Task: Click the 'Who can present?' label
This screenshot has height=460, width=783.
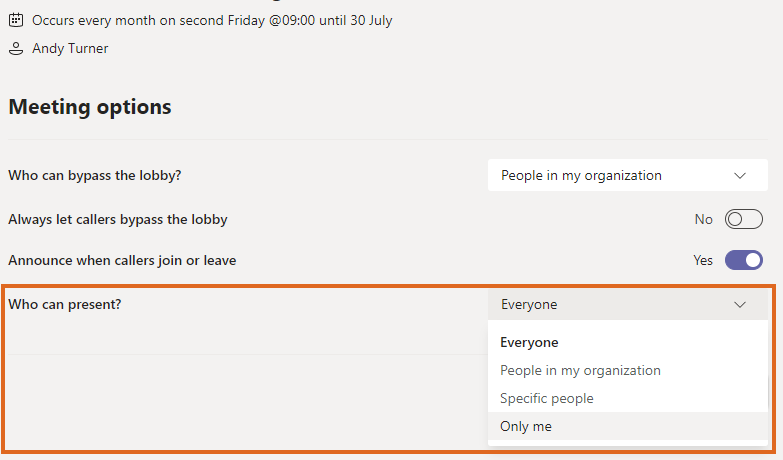Action: click(x=65, y=304)
